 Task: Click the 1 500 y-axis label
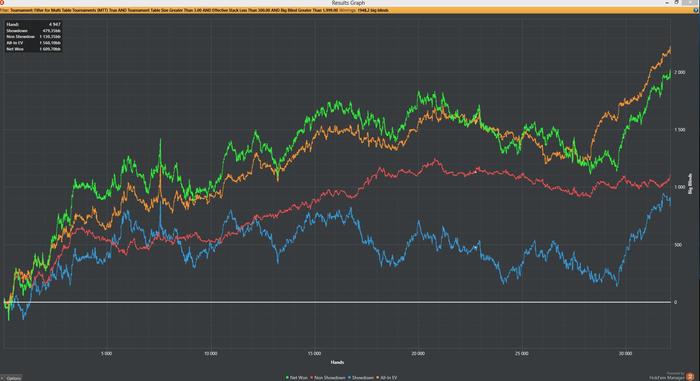tap(679, 130)
